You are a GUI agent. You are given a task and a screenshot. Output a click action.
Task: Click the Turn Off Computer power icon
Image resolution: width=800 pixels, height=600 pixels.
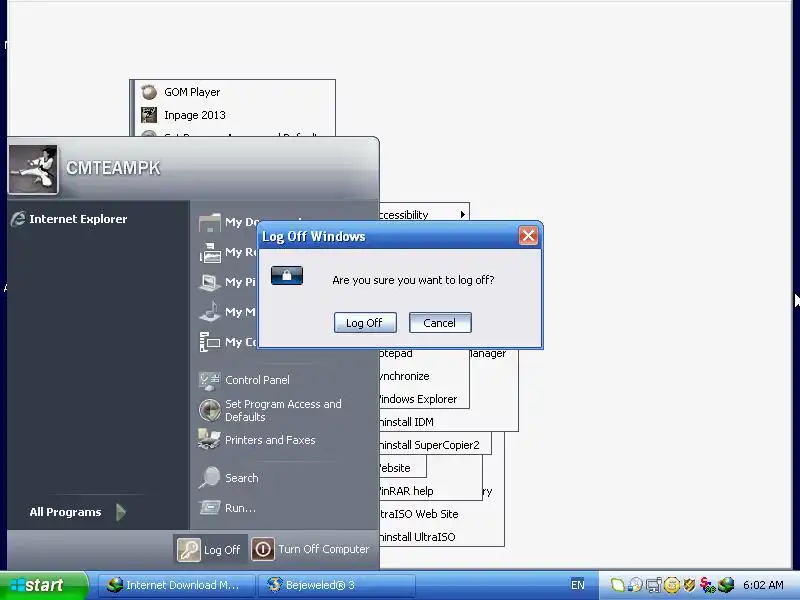tap(263, 549)
